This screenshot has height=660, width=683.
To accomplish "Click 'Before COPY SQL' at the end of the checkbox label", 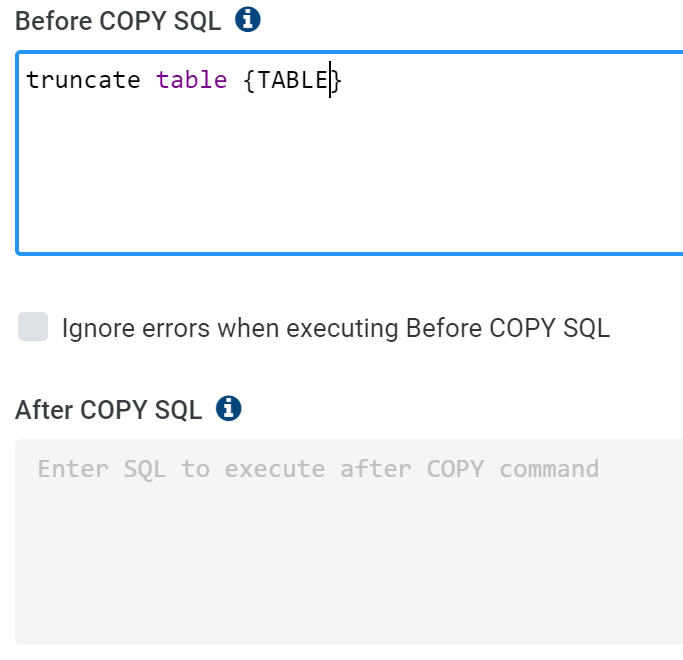I will pos(508,328).
